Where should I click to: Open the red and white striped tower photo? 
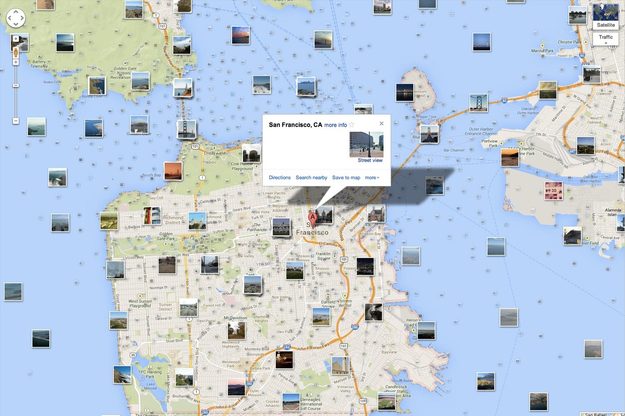[152, 216]
